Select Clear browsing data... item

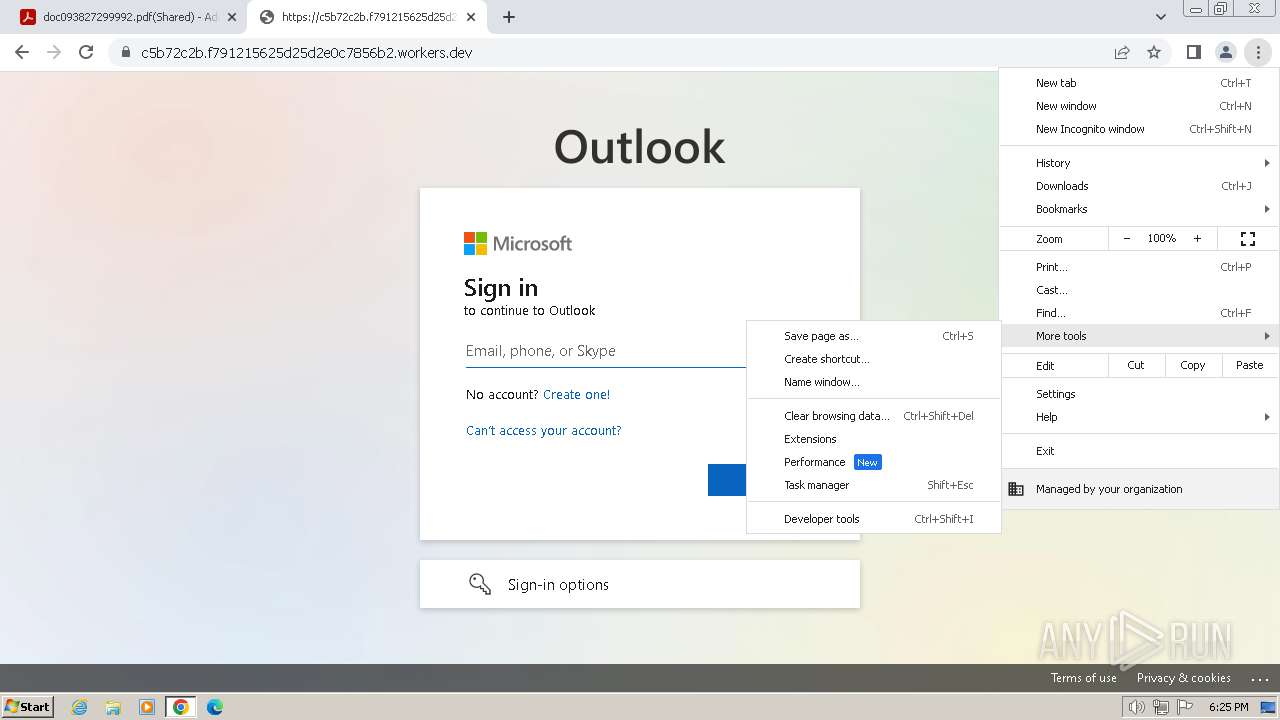874,416
